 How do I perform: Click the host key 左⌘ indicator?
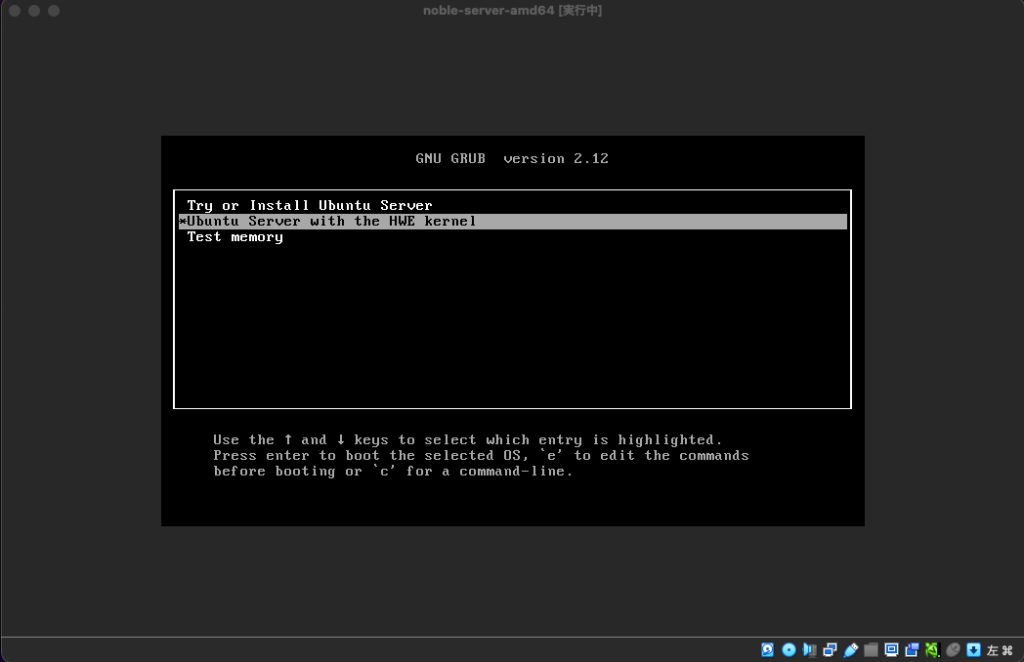click(x=1000, y=650)
